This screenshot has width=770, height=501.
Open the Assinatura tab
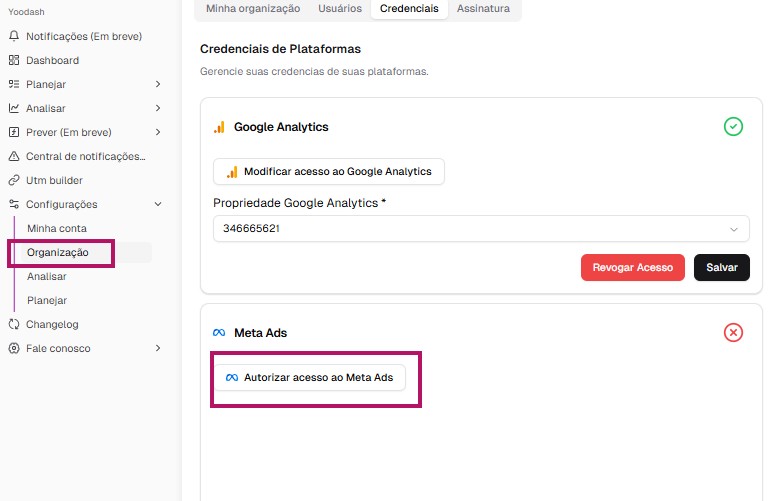(x=483, y=8)
